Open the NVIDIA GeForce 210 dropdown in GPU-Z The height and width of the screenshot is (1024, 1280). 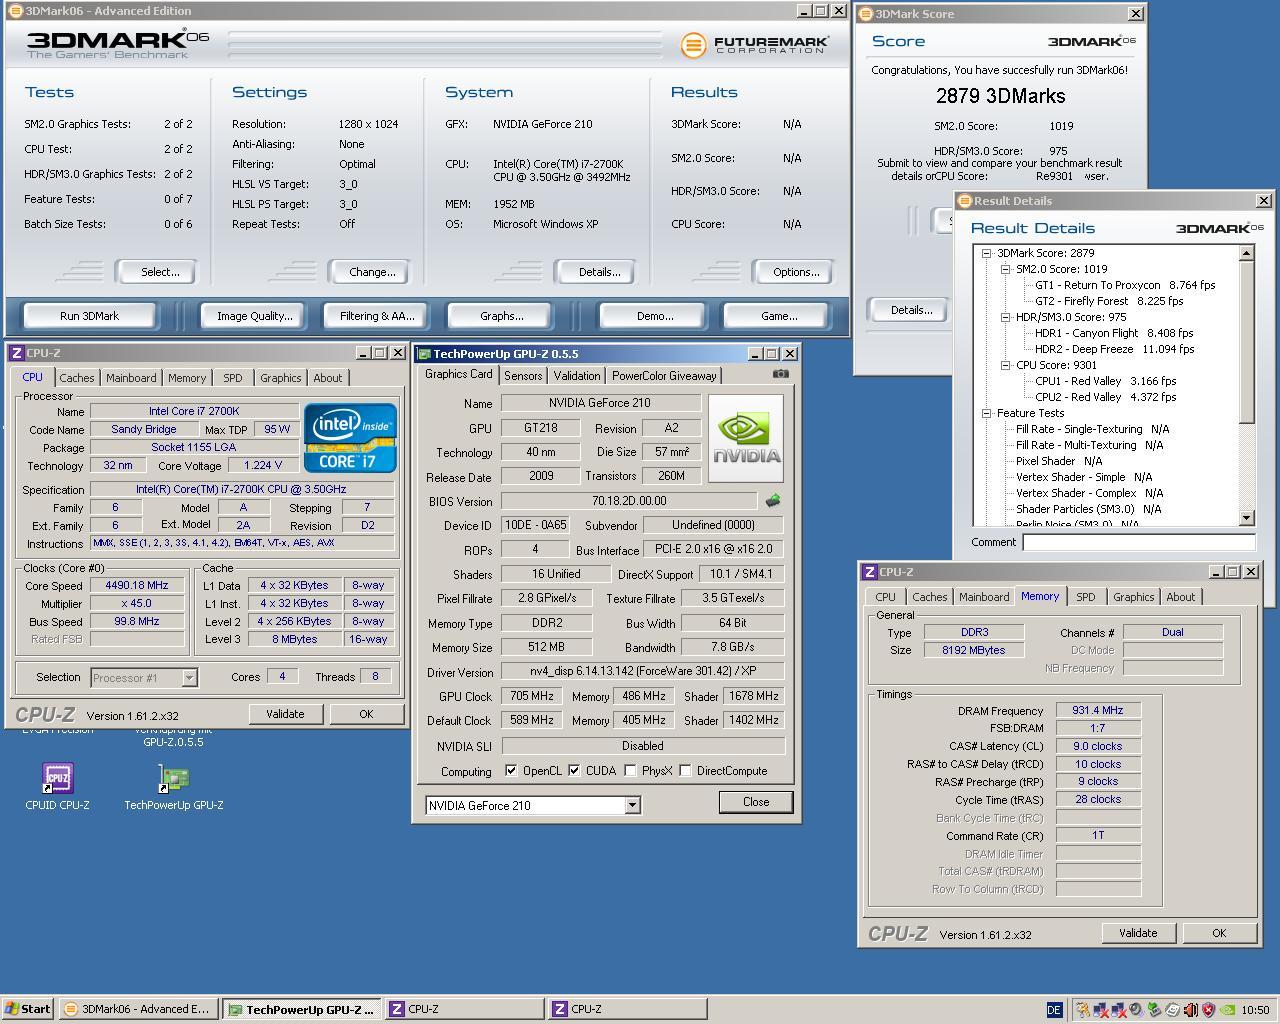632,805
